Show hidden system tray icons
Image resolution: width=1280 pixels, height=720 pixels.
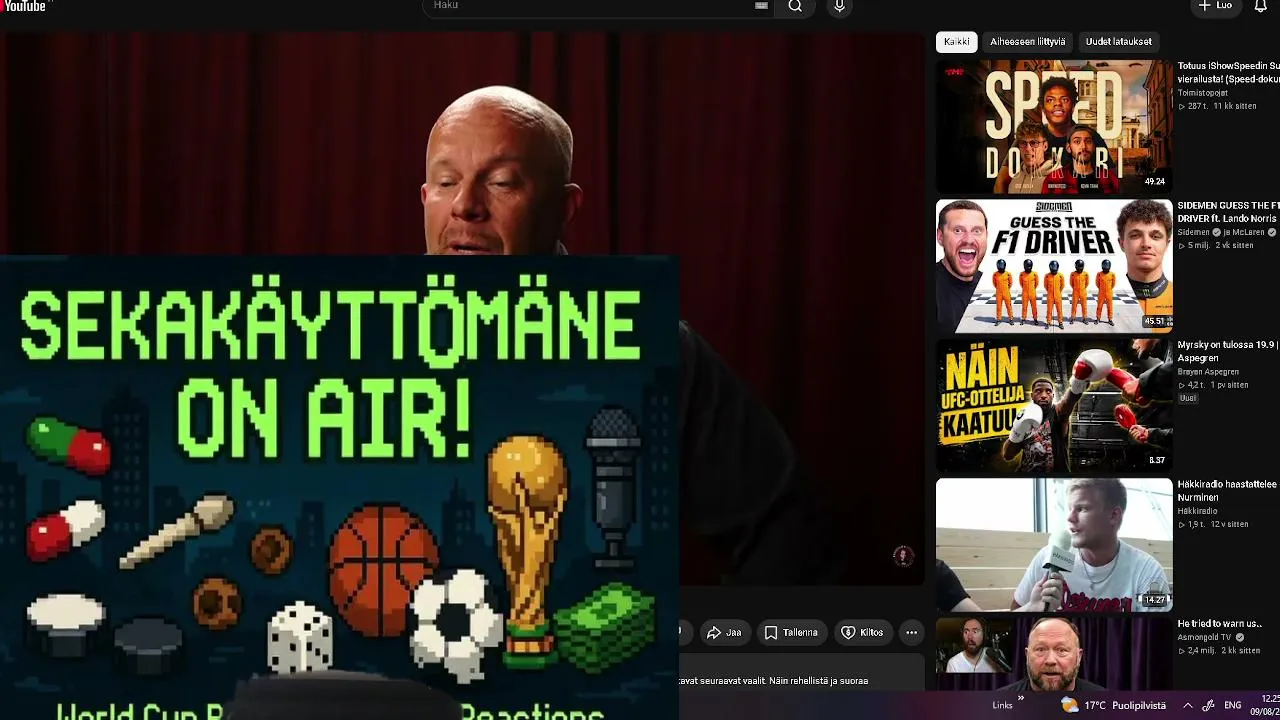(1187, 705)
